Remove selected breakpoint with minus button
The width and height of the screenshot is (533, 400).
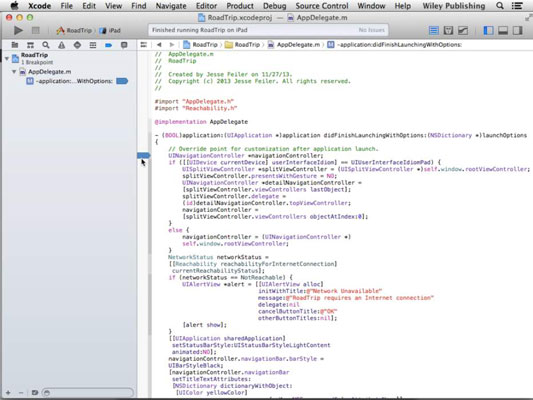21,393
